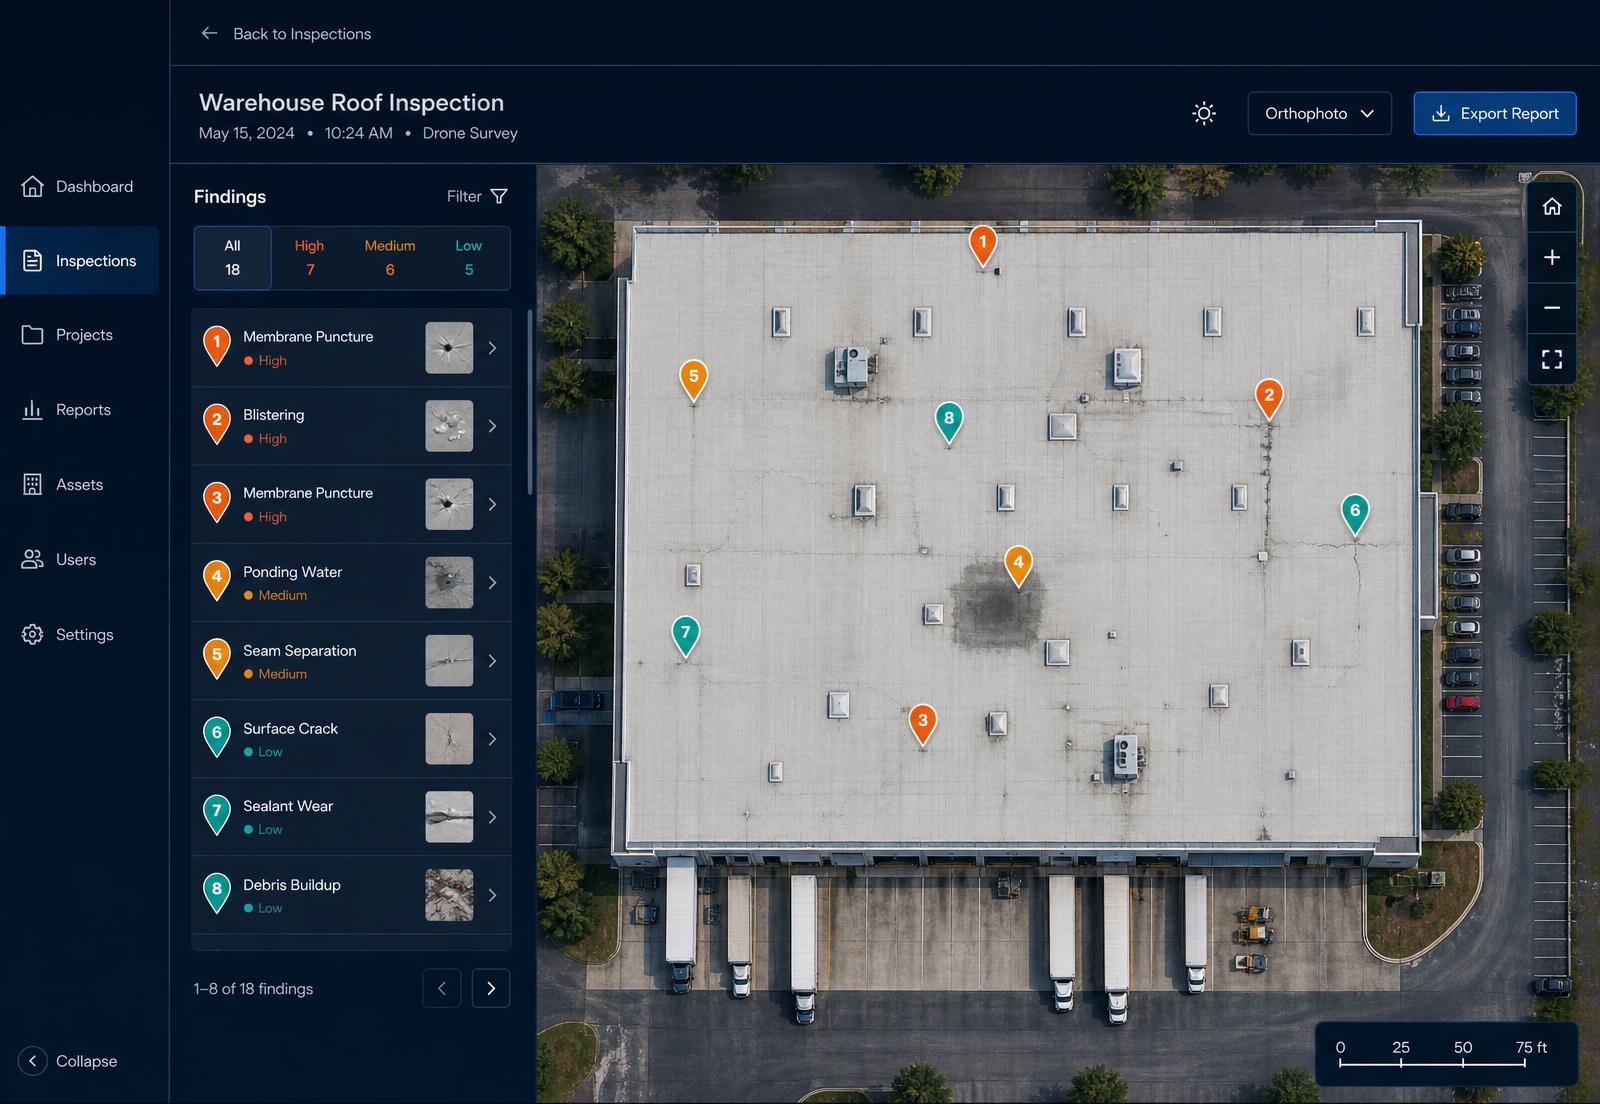The image size is (1600, 1104).
Task: Click list pin icon for Surface Crack
Action: click(217, 736)
